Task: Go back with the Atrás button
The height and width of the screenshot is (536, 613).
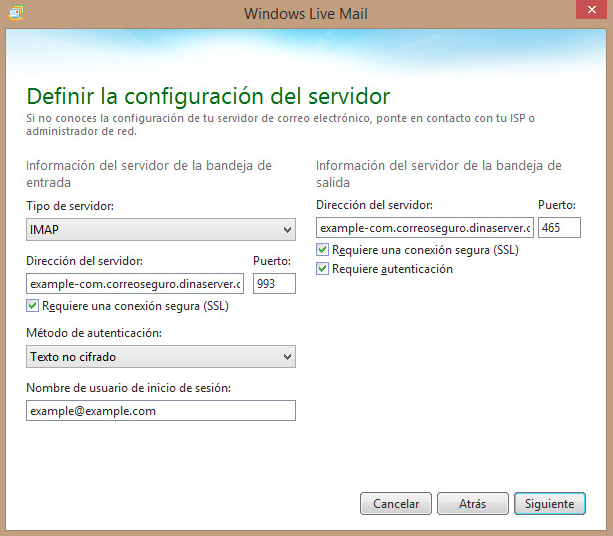Action: [473, 504]
